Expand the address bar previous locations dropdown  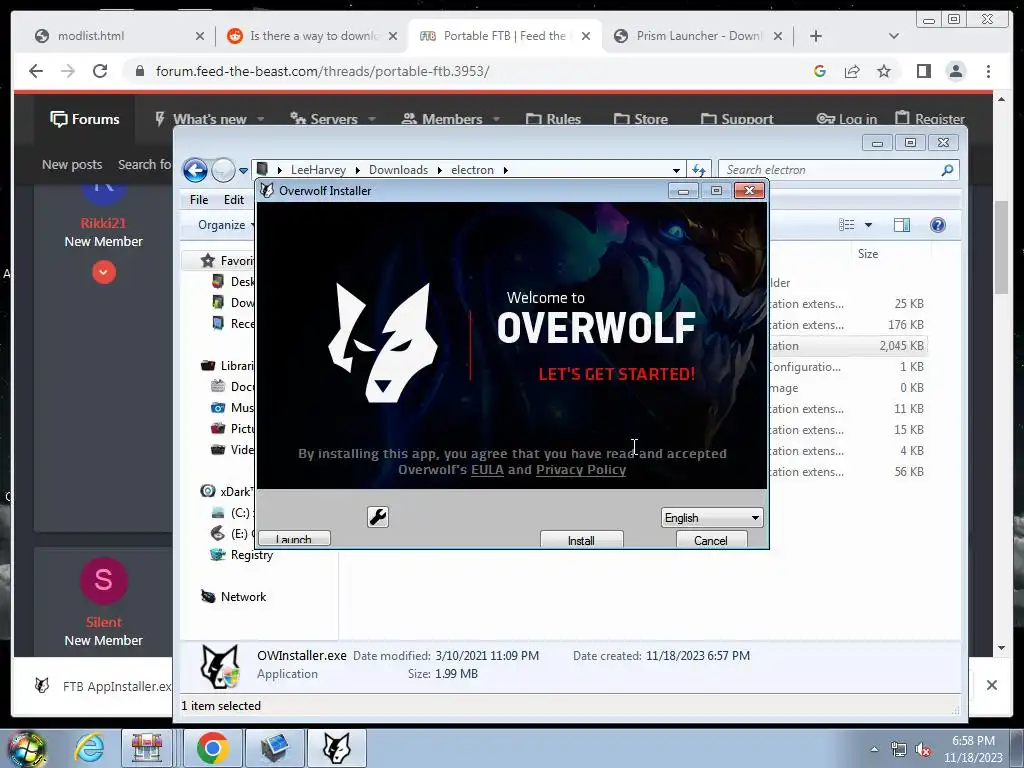[676, 170]
